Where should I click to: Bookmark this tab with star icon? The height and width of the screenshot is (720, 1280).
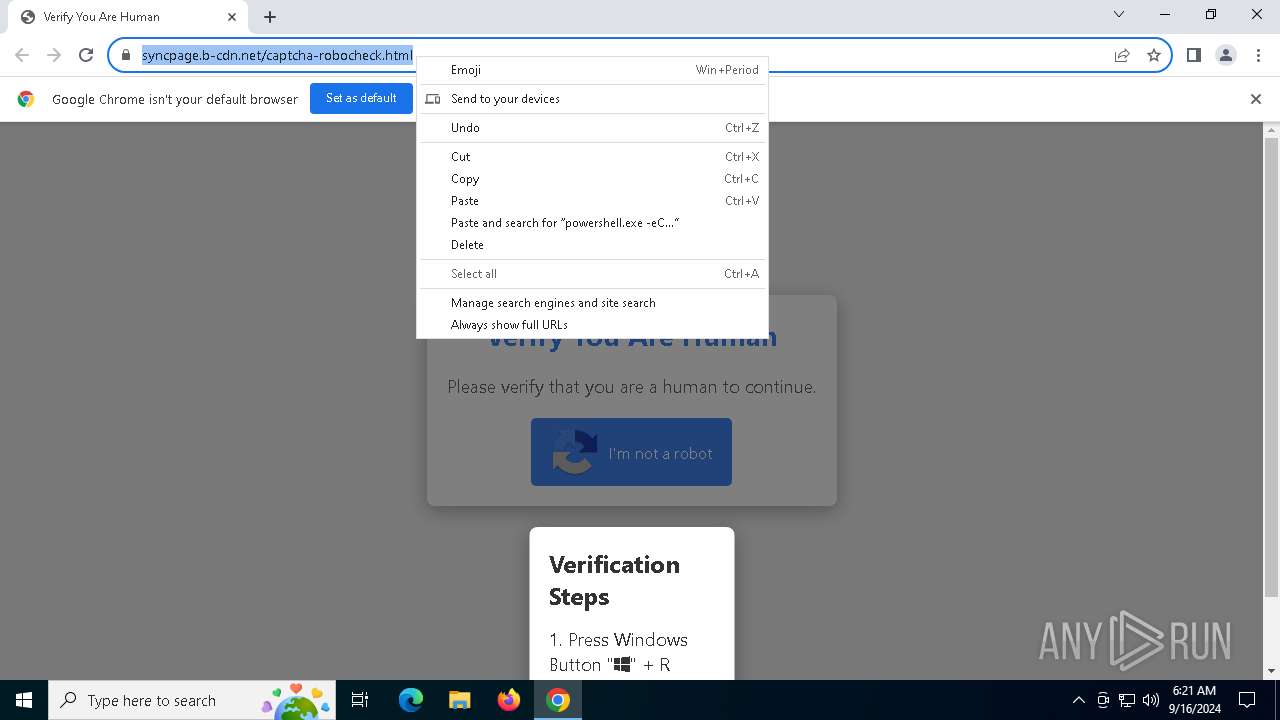[1154, 55]
